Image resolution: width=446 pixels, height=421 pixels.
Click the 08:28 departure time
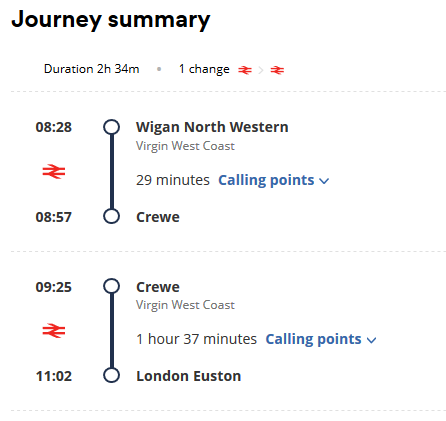point(54,127)
